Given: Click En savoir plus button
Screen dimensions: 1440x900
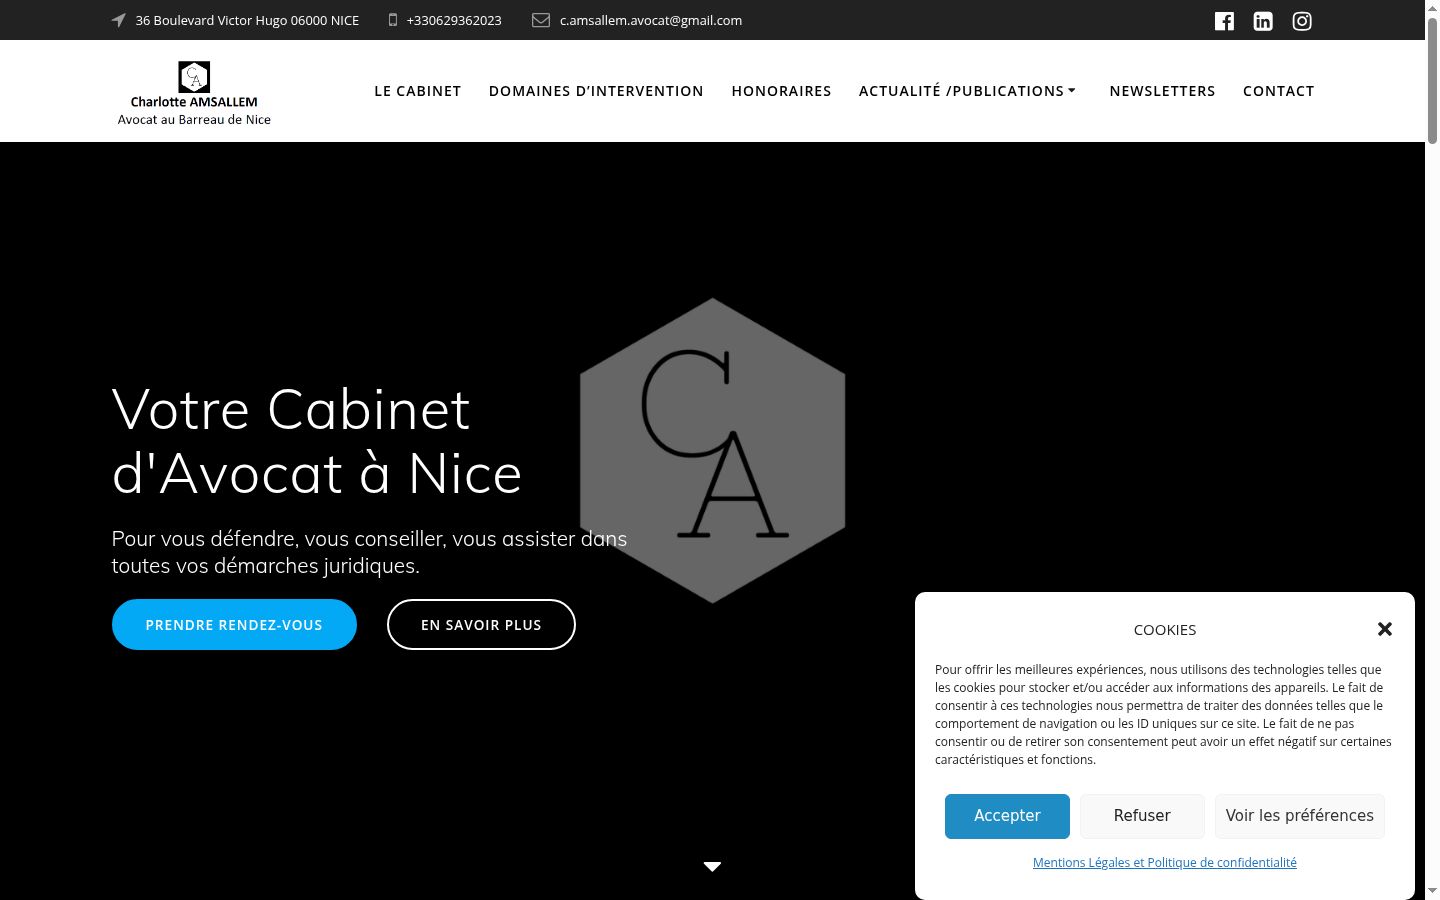Looking at the screenshot, I should pos(481,625).
